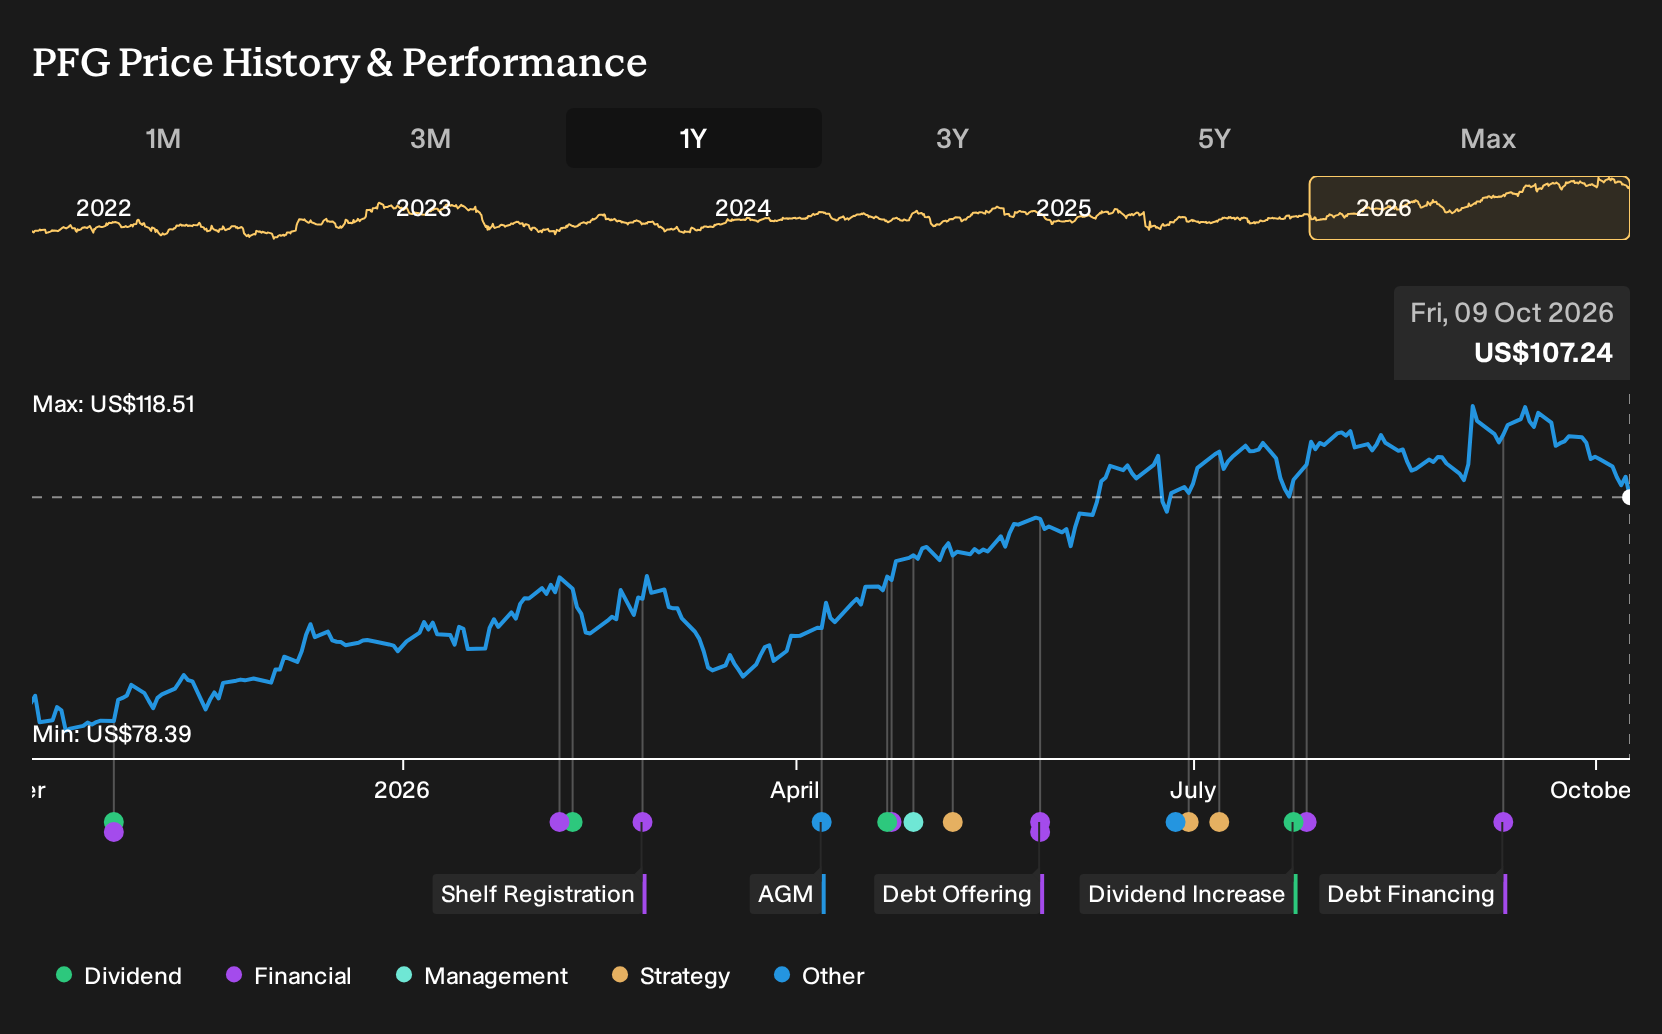Image resolution: width=1662 pixels, height=1034 pixels.
Task: Click the Min: US$78.39 label
Action: pyautogui.click(x=112, y=734)
